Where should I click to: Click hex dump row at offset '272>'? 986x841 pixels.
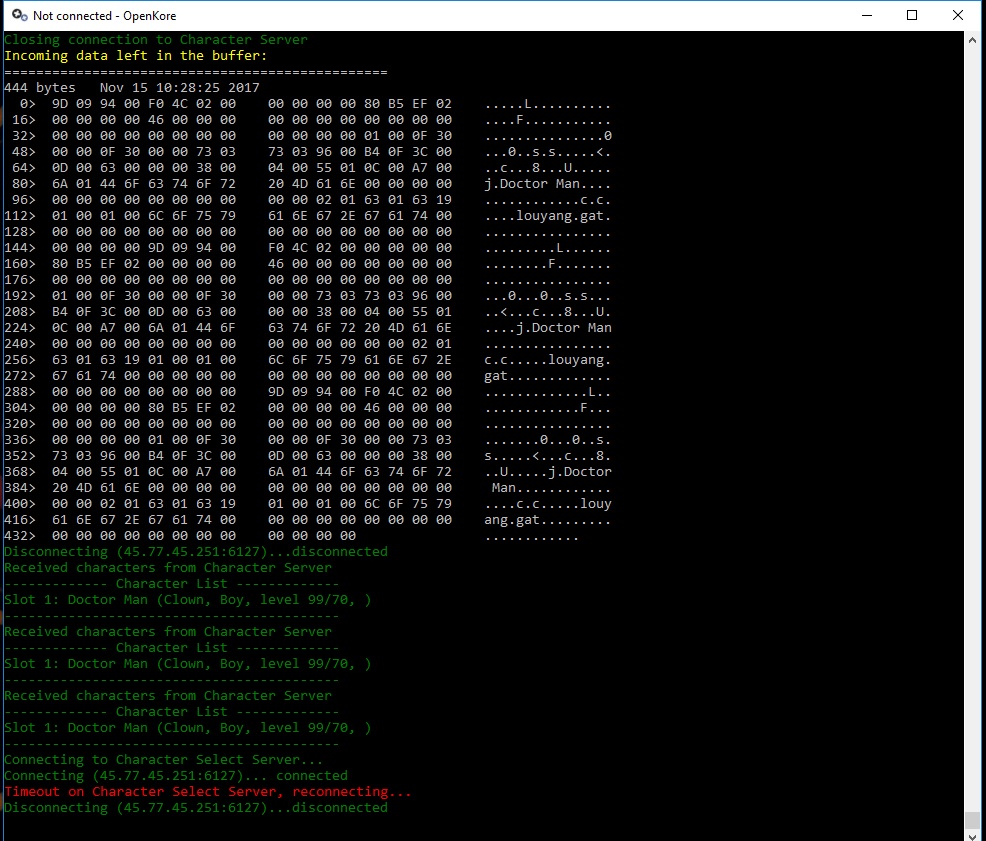click(x=308, y=376)
